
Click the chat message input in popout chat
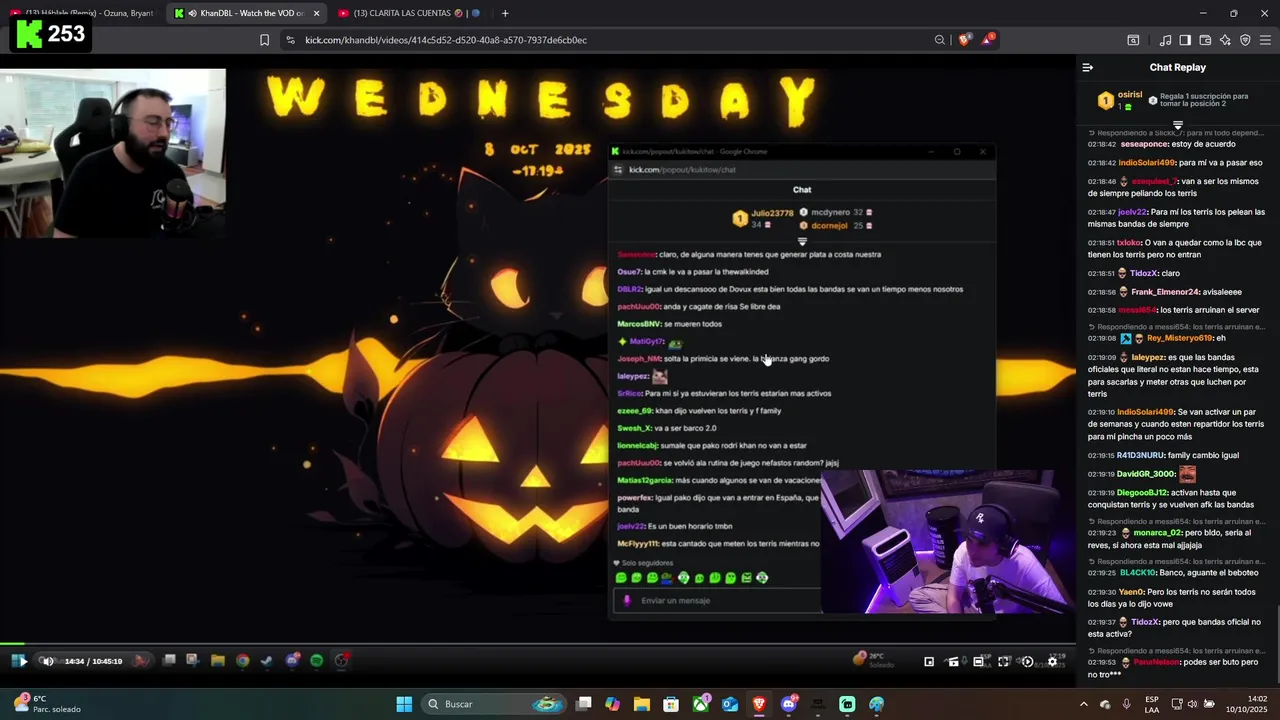[716, 600]
